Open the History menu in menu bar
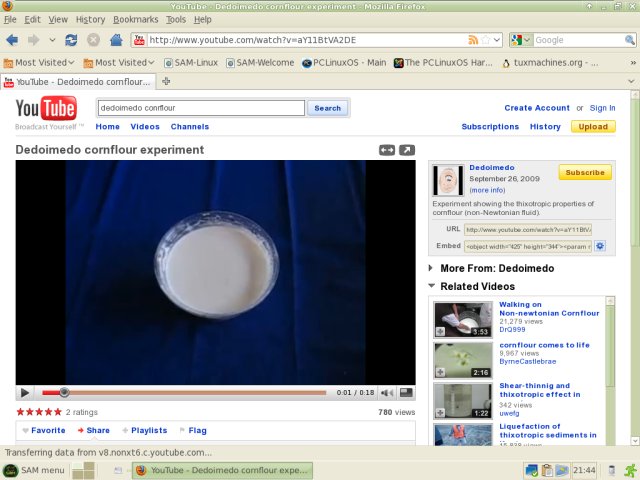The width and height of the screenshot is (640, 480). (90, 19)
